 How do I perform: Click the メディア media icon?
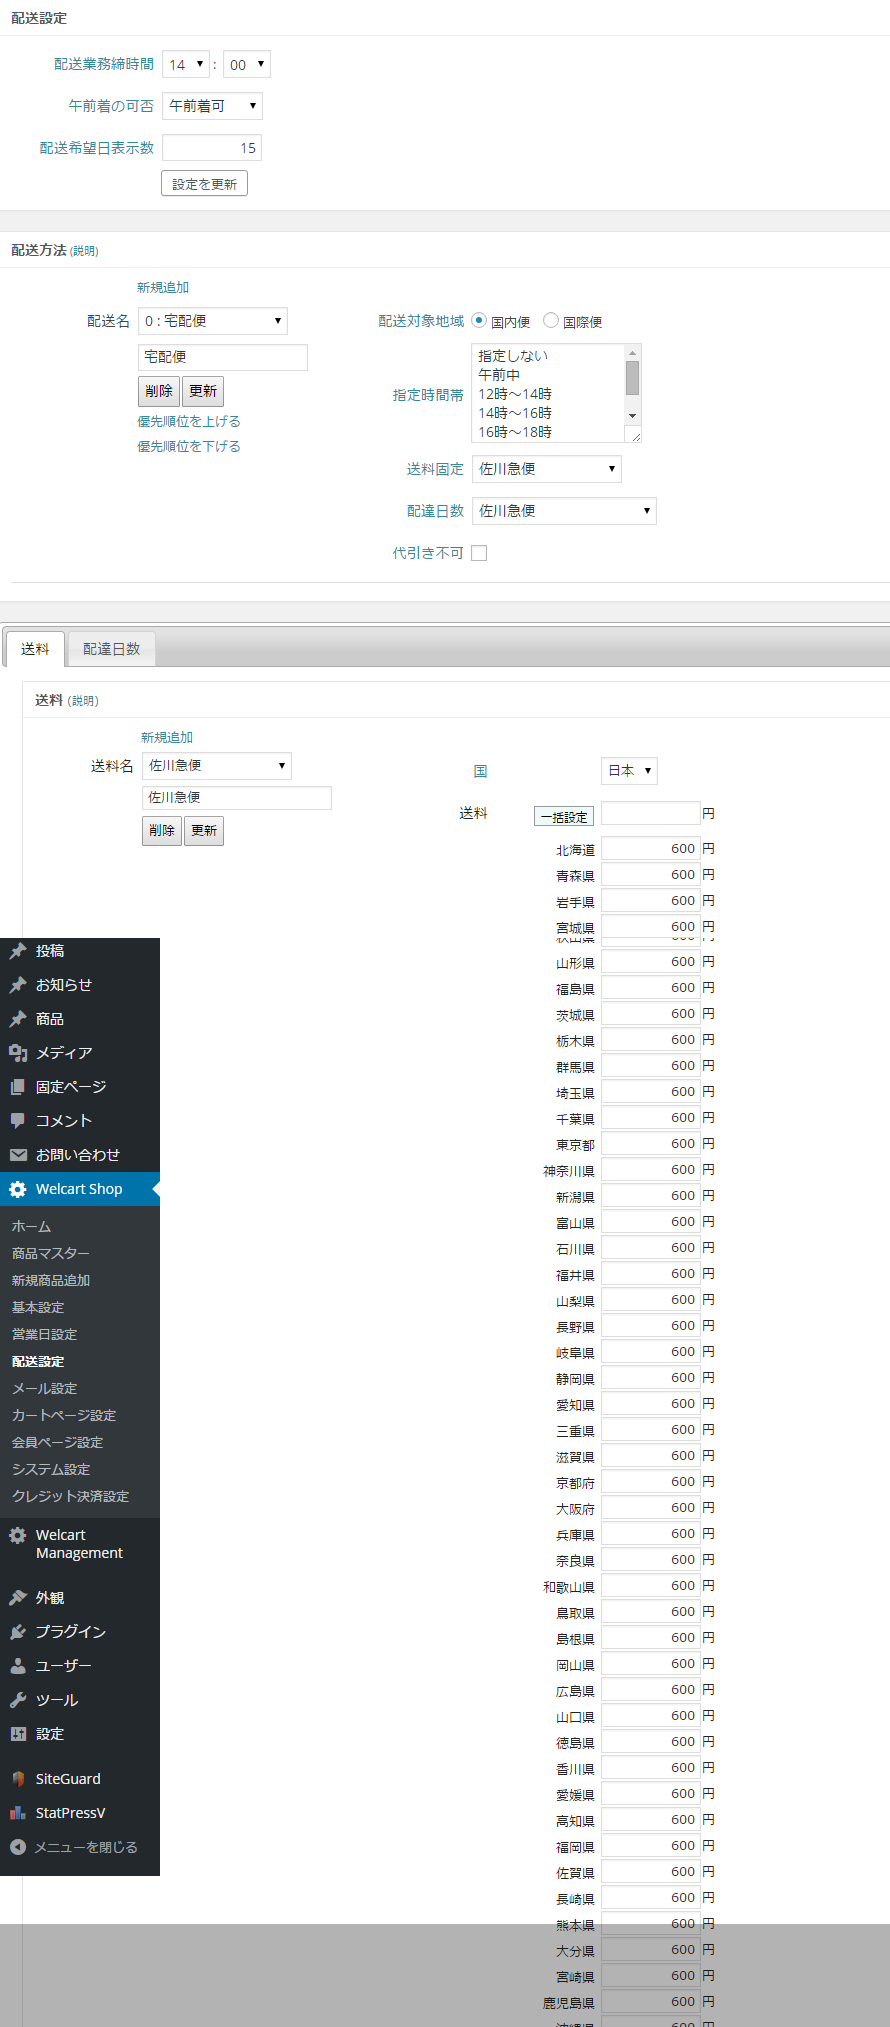pyautogui.click(x=18, y=1053)
